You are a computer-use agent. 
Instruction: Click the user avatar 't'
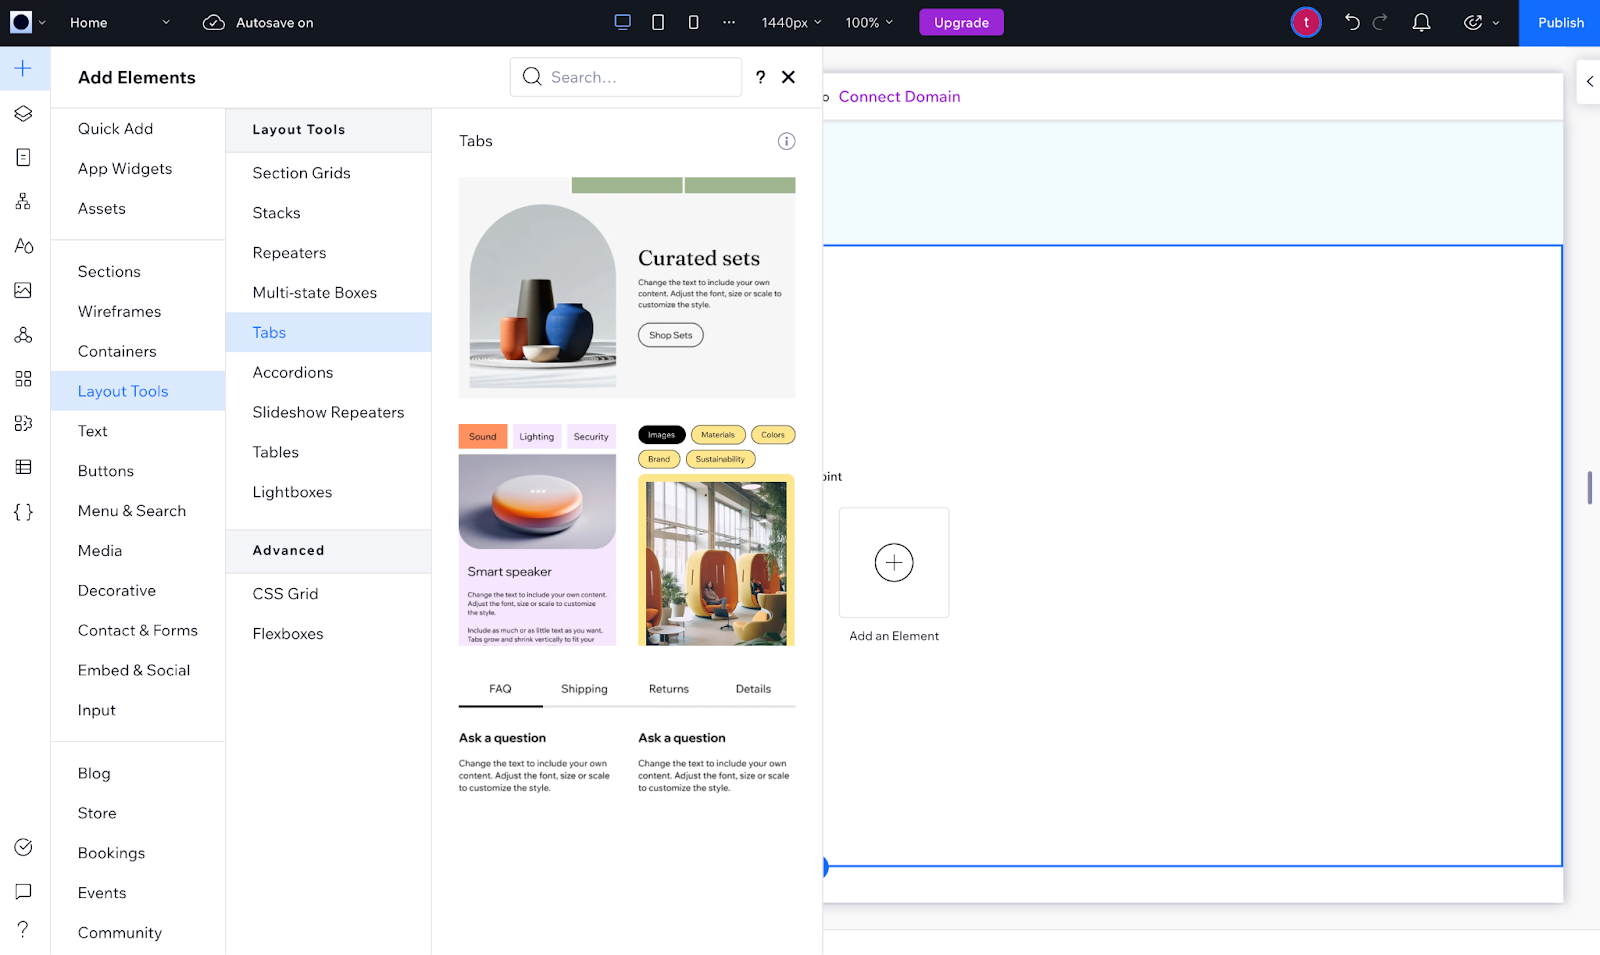1306,22
